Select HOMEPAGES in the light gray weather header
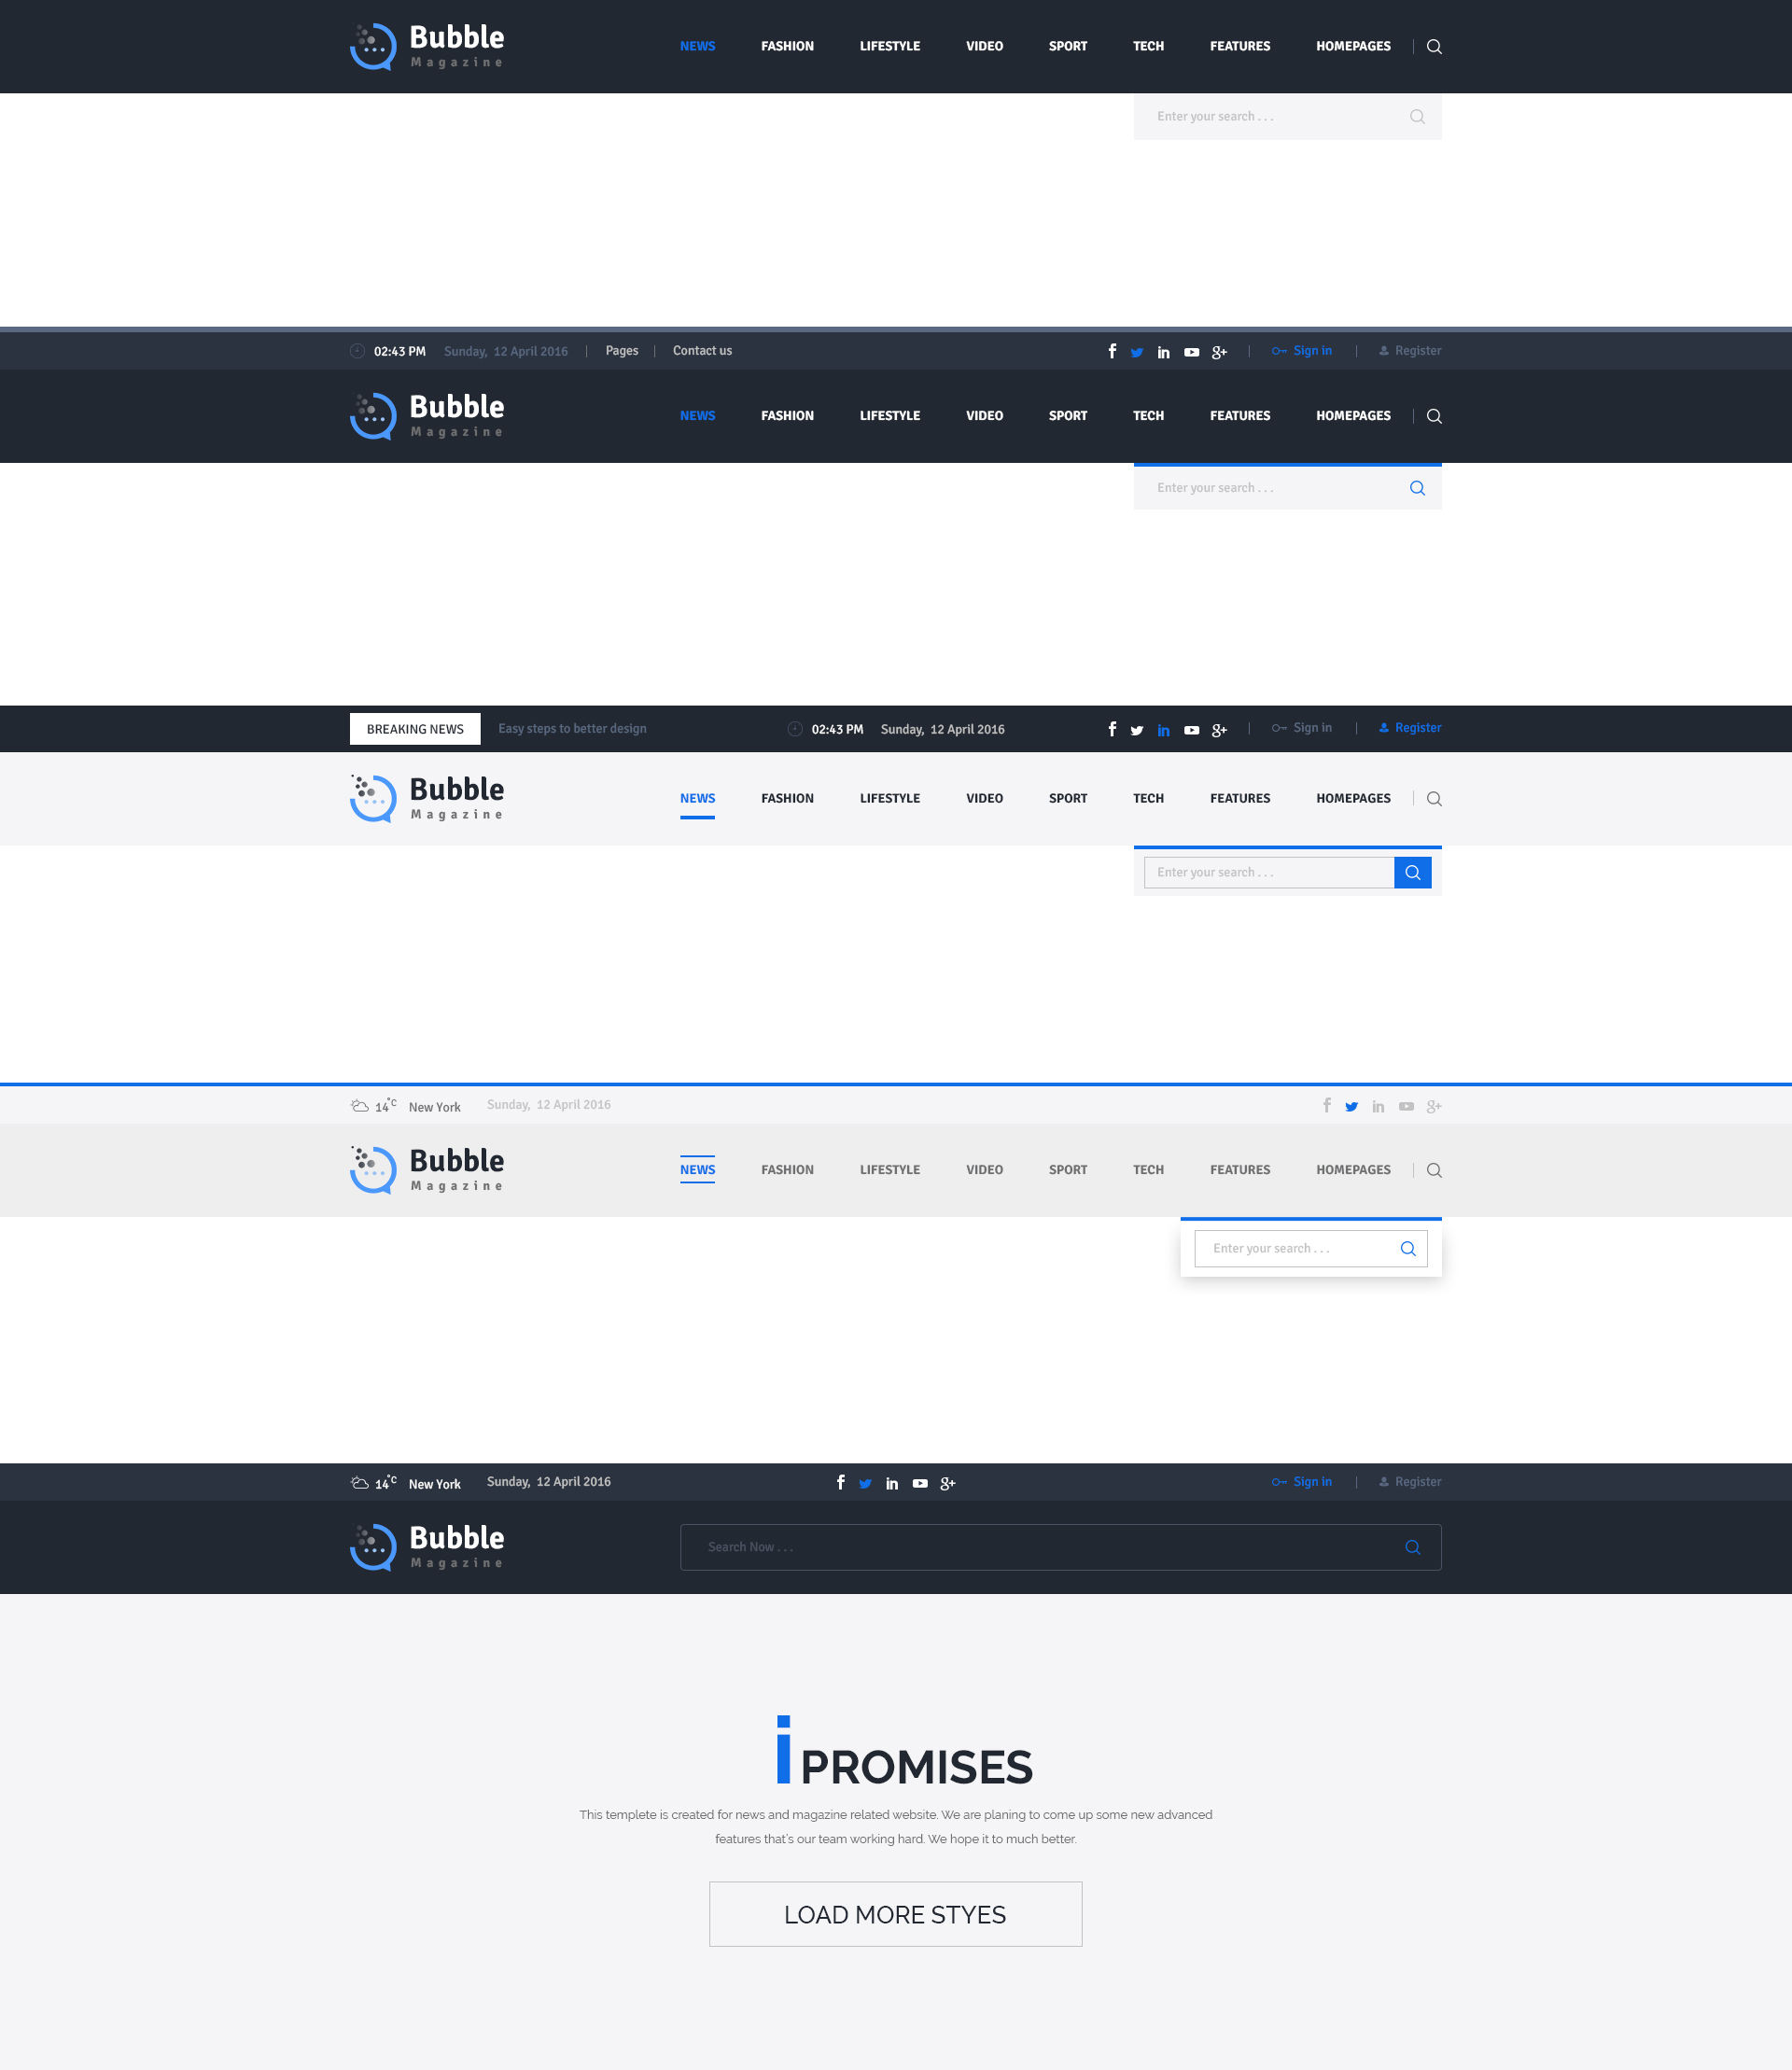This screenshot has width=1792, height=2070. [1352, 1170]
